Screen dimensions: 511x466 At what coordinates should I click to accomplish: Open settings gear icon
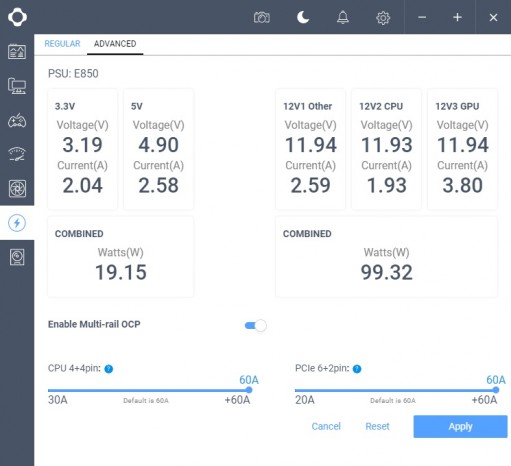click(383, 18)
